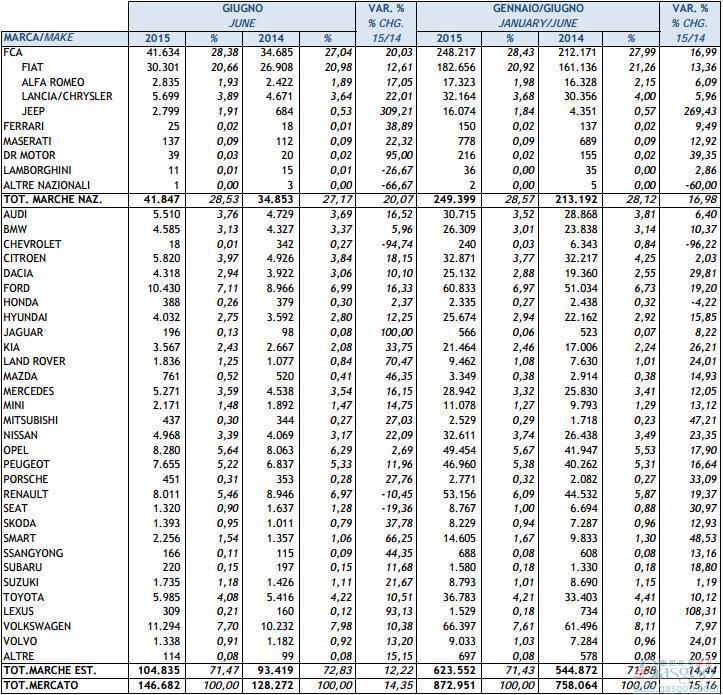This screenshot has height=695, width=723.
Task: Select the CITROEN row label
Action: click(x=24, y=258)
